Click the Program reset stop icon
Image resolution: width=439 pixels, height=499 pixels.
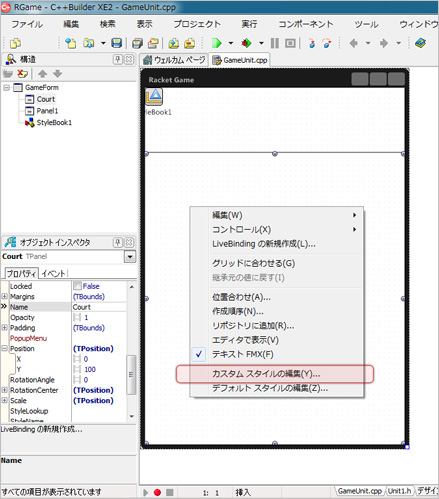(x=290, y=43)
